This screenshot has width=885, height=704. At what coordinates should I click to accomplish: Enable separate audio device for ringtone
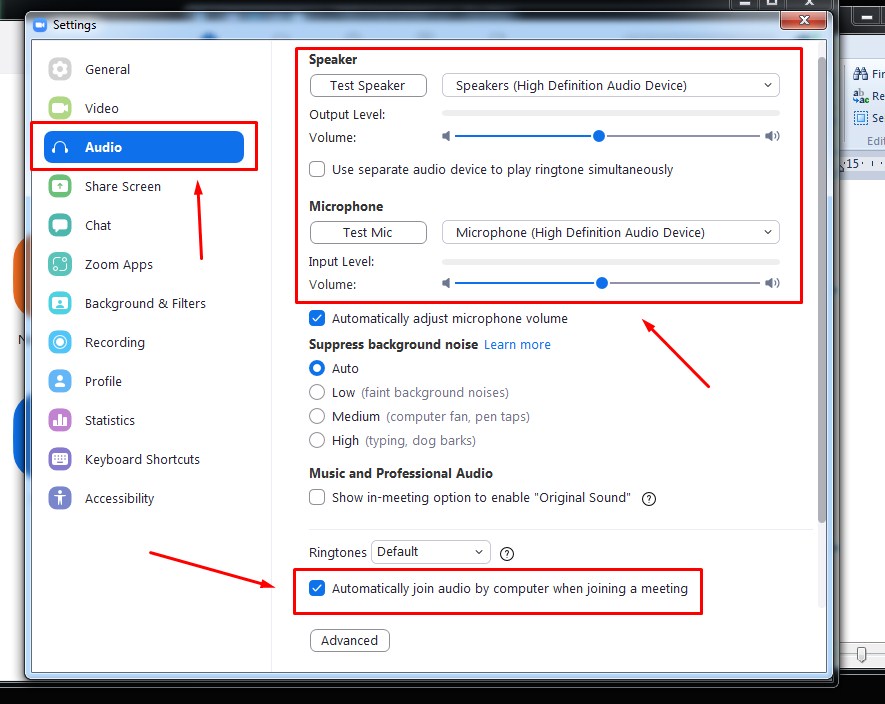(317, 169)
